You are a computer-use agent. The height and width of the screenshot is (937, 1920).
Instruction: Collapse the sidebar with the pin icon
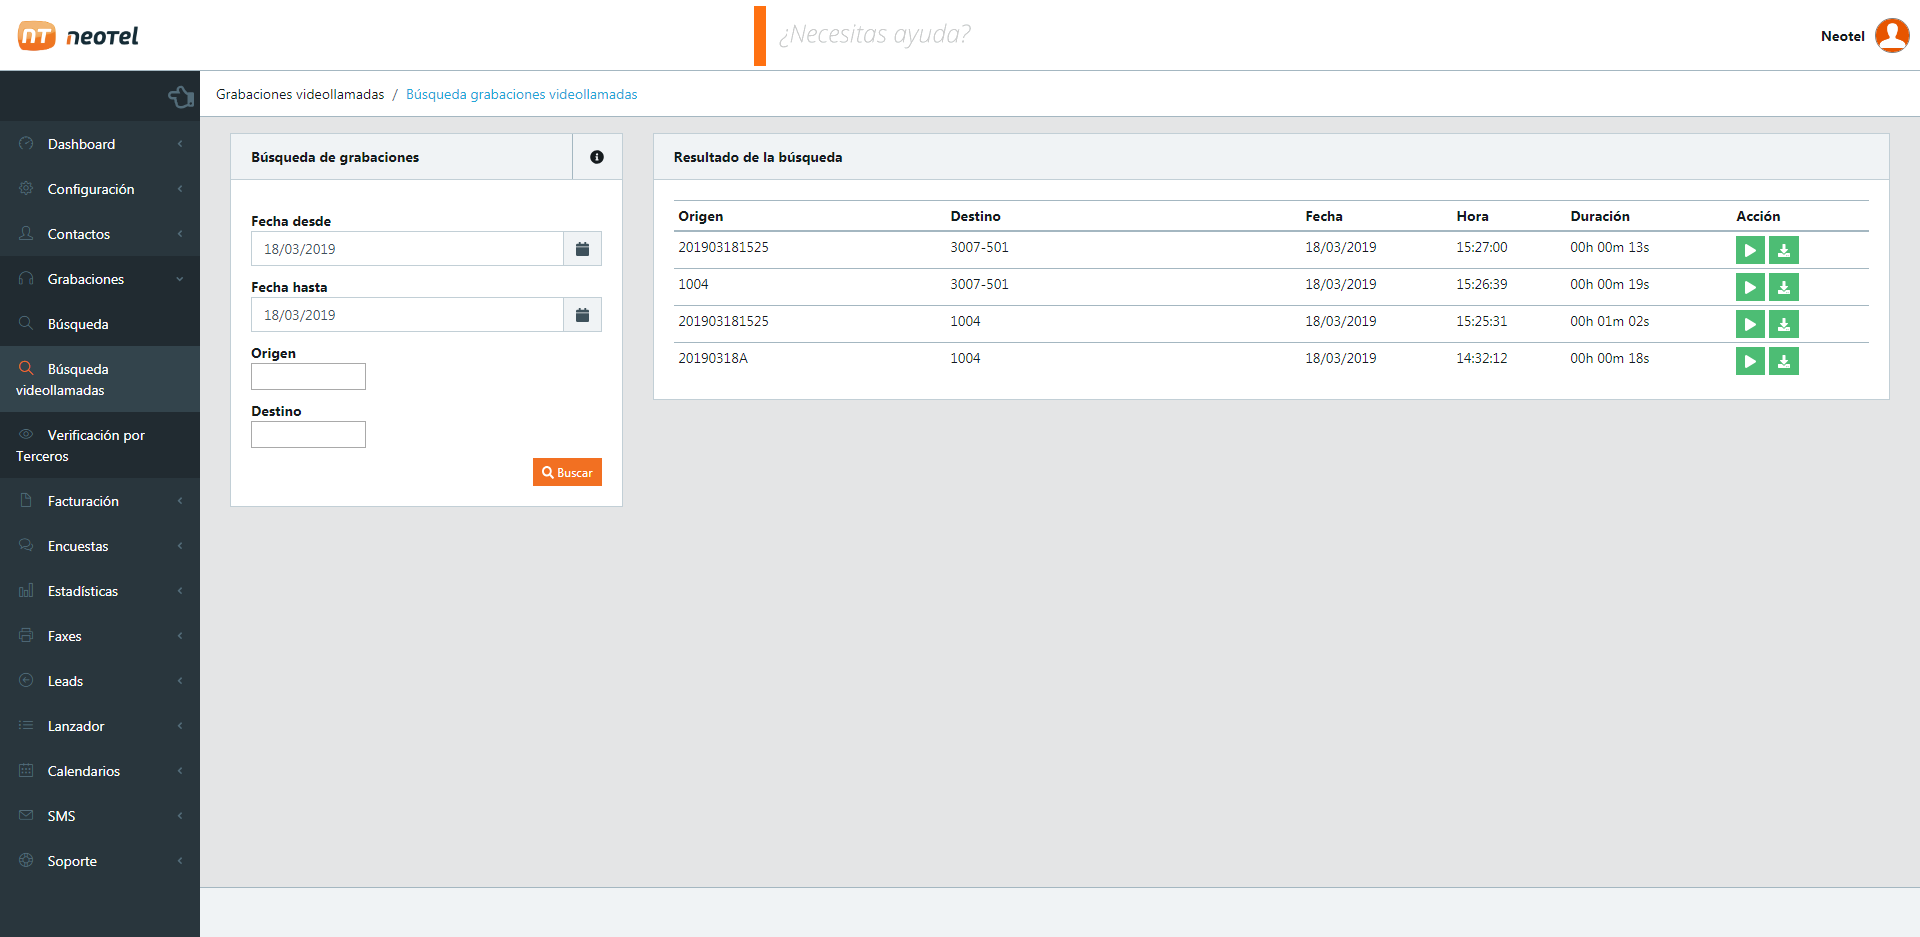181,97
